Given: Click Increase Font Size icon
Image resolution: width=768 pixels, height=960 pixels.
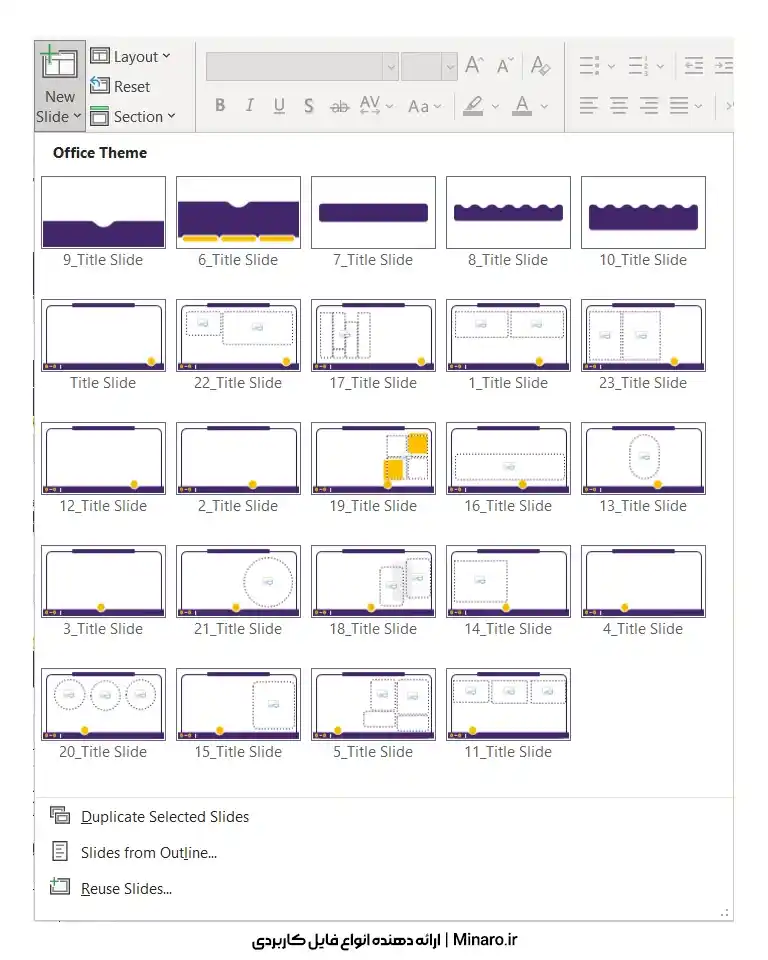Looking at the screenshot, I should pyautogui.click(x=474, y=66).
